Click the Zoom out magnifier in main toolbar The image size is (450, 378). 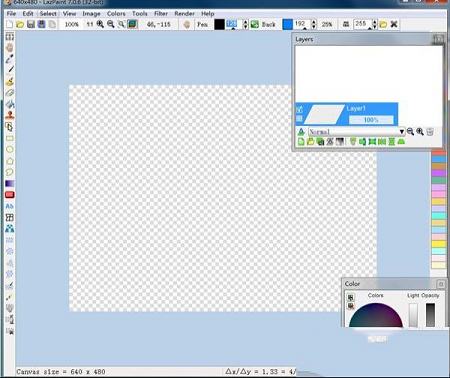click(x=111, y=24)
